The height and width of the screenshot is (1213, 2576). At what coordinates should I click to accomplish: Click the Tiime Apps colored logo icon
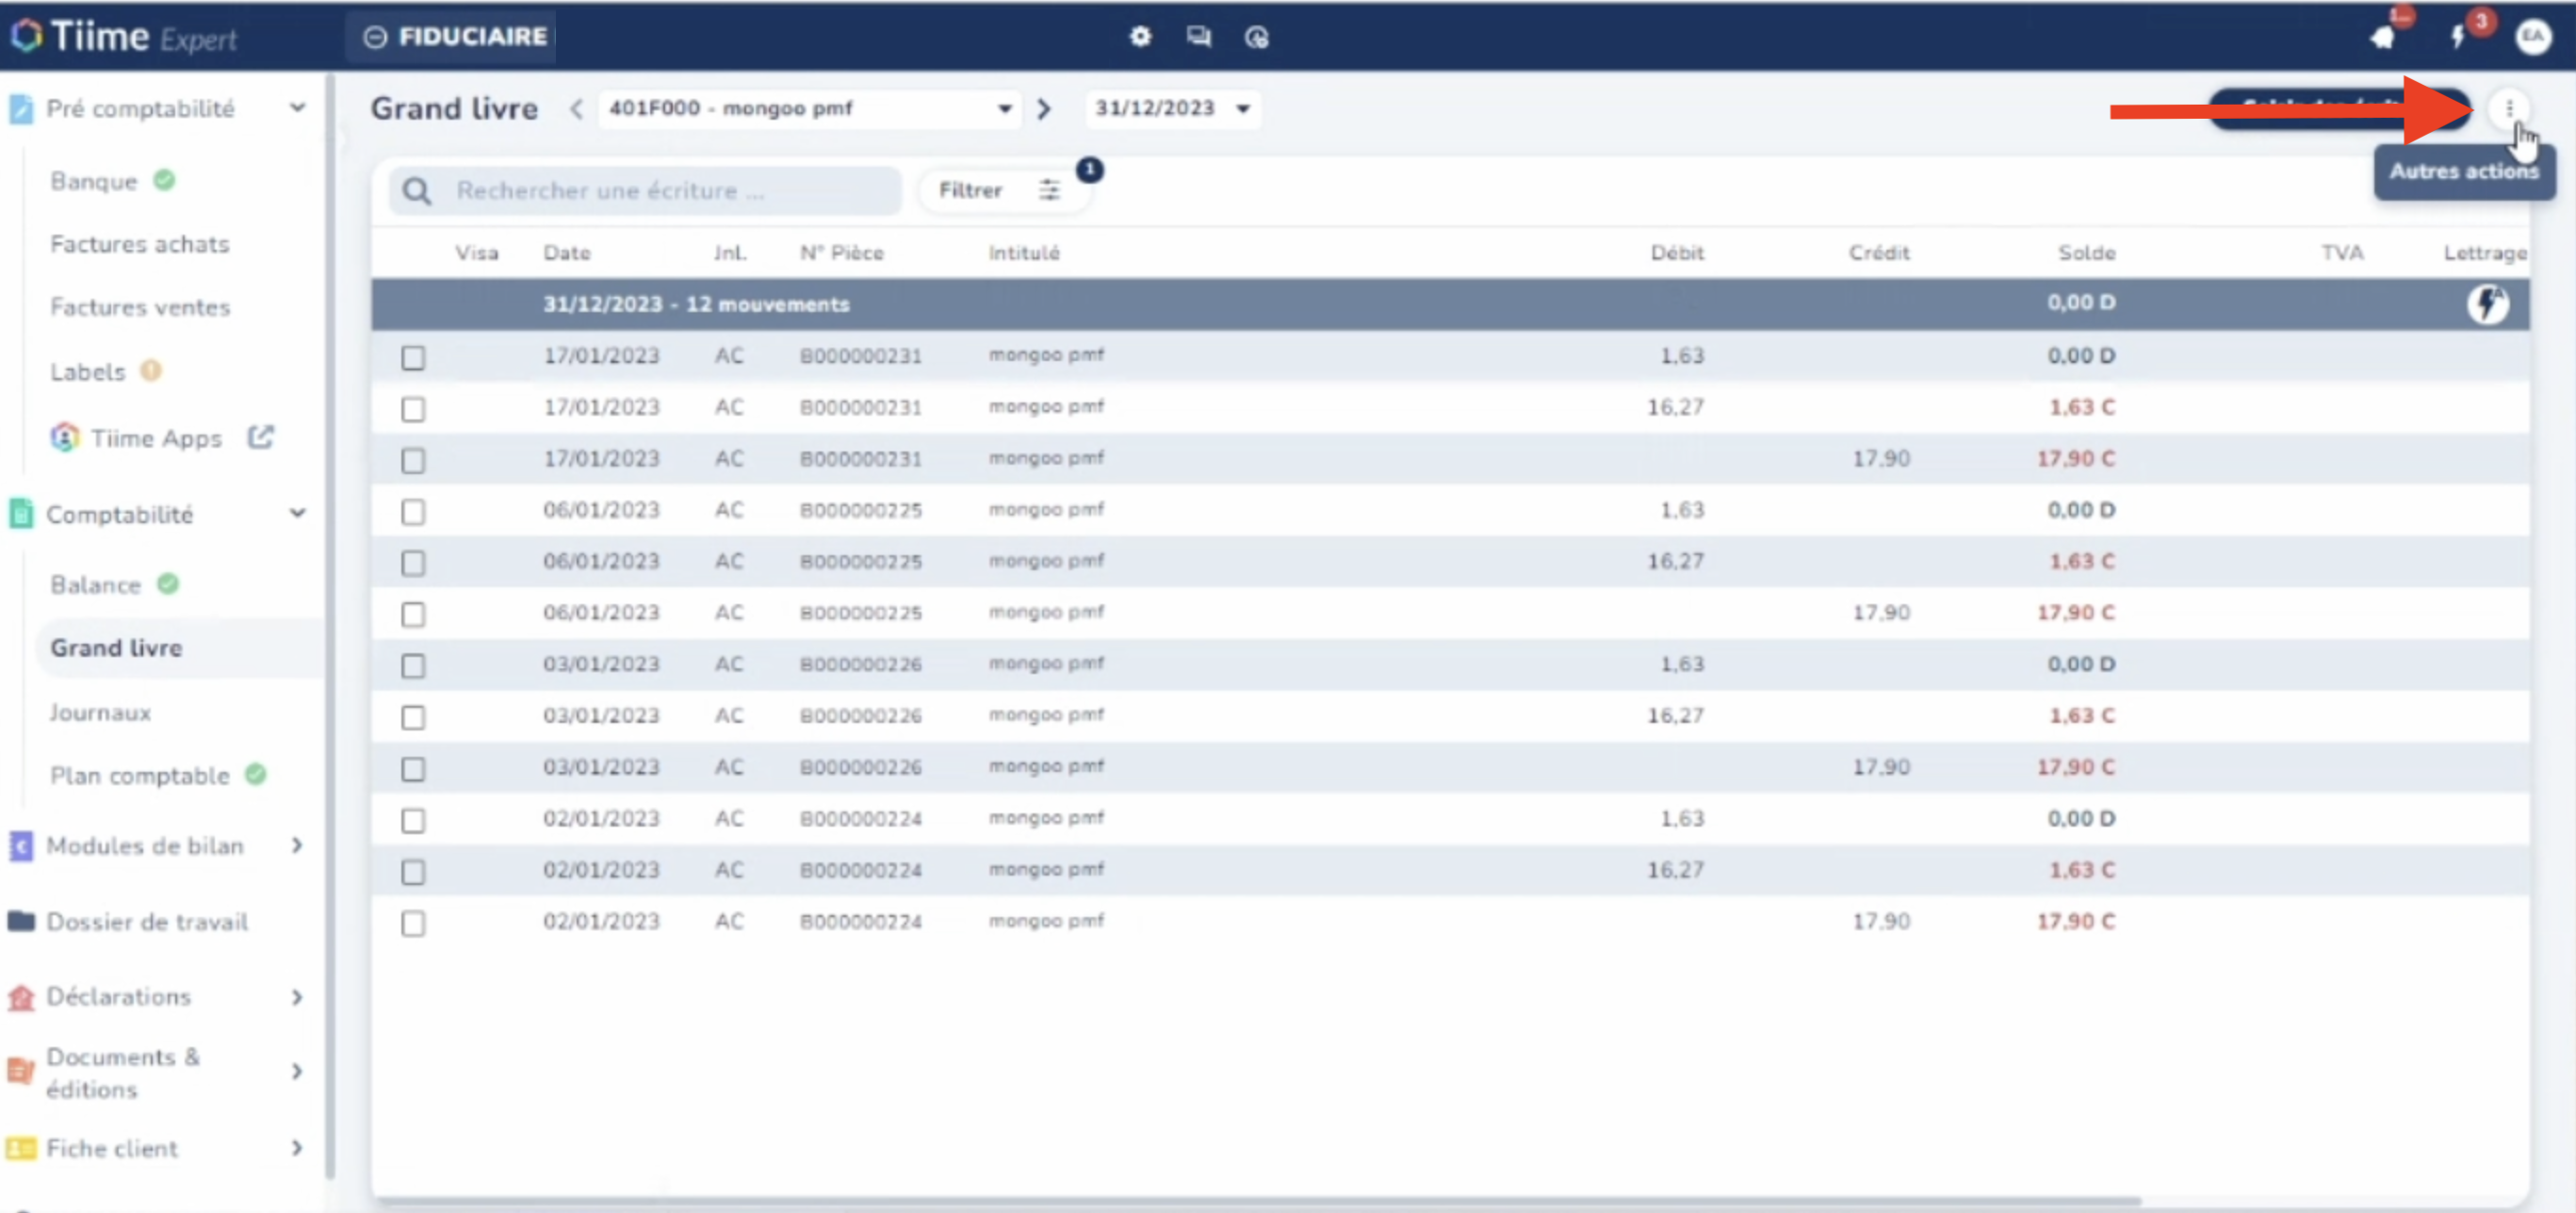[x=65, y=437]
